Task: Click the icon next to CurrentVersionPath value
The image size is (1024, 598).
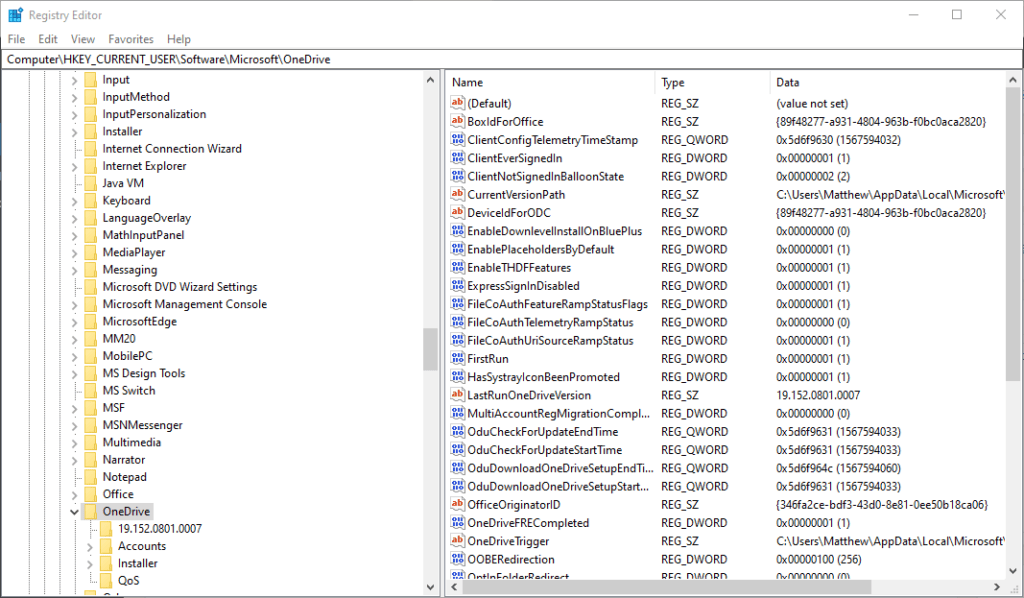Action: pyautogui.click(x=458, y=195)
